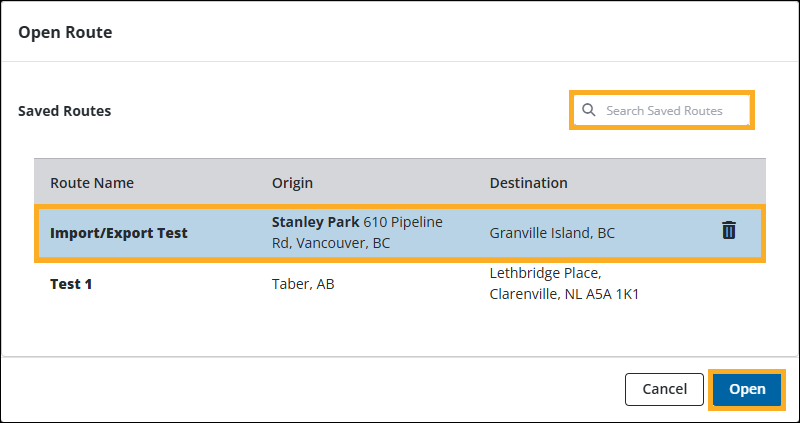The height and width of the screenshot is (423, 800).
Task: Click the Rd, Vancouver, BC address line
Action: click(x=331, y=243)
